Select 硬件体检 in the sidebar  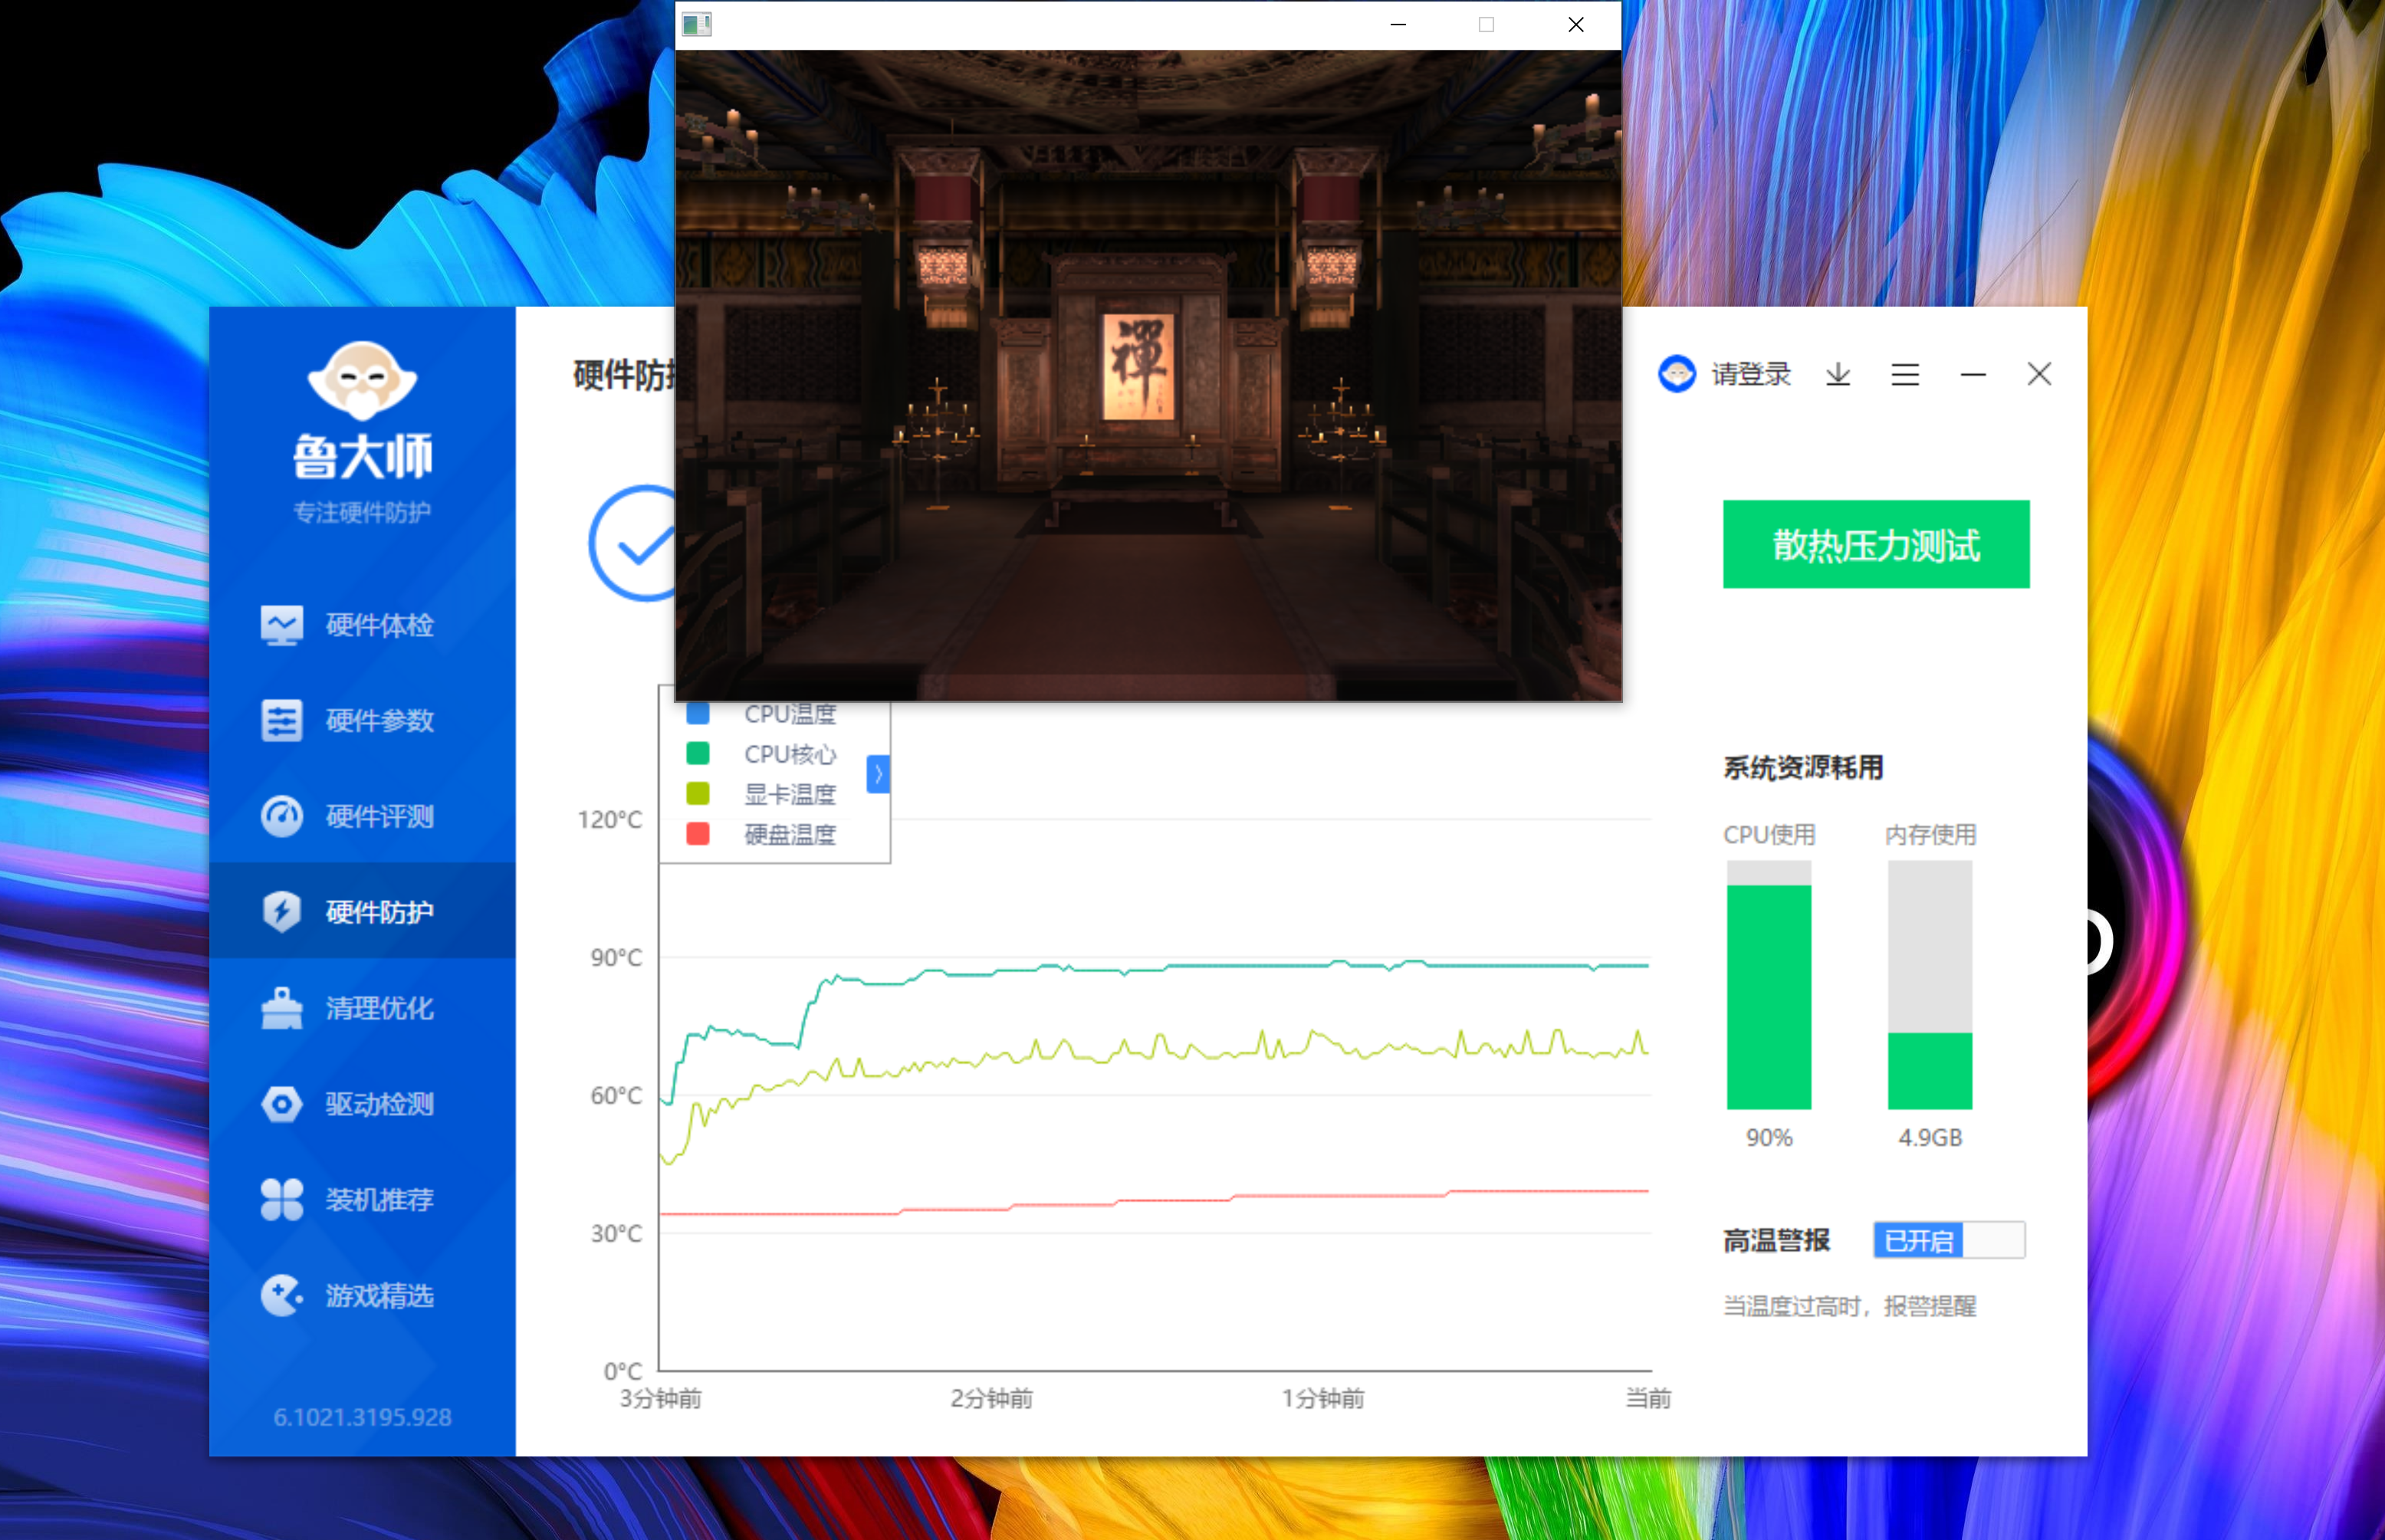[362, 625]
